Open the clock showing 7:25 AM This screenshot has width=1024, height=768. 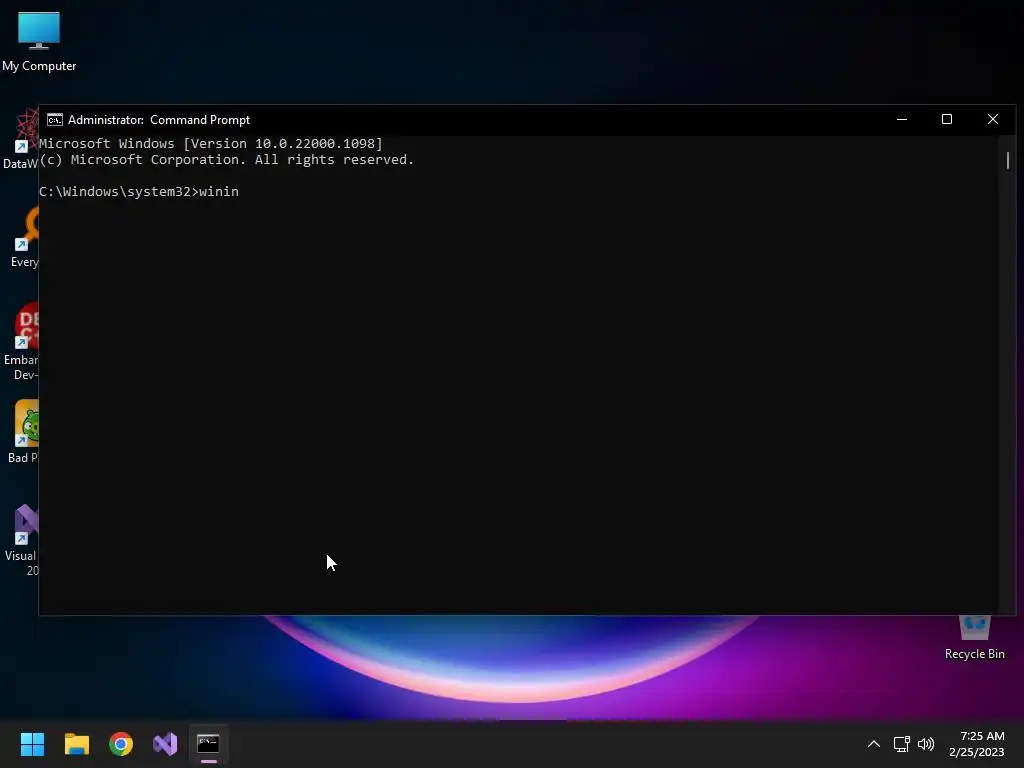coord(976,744)
